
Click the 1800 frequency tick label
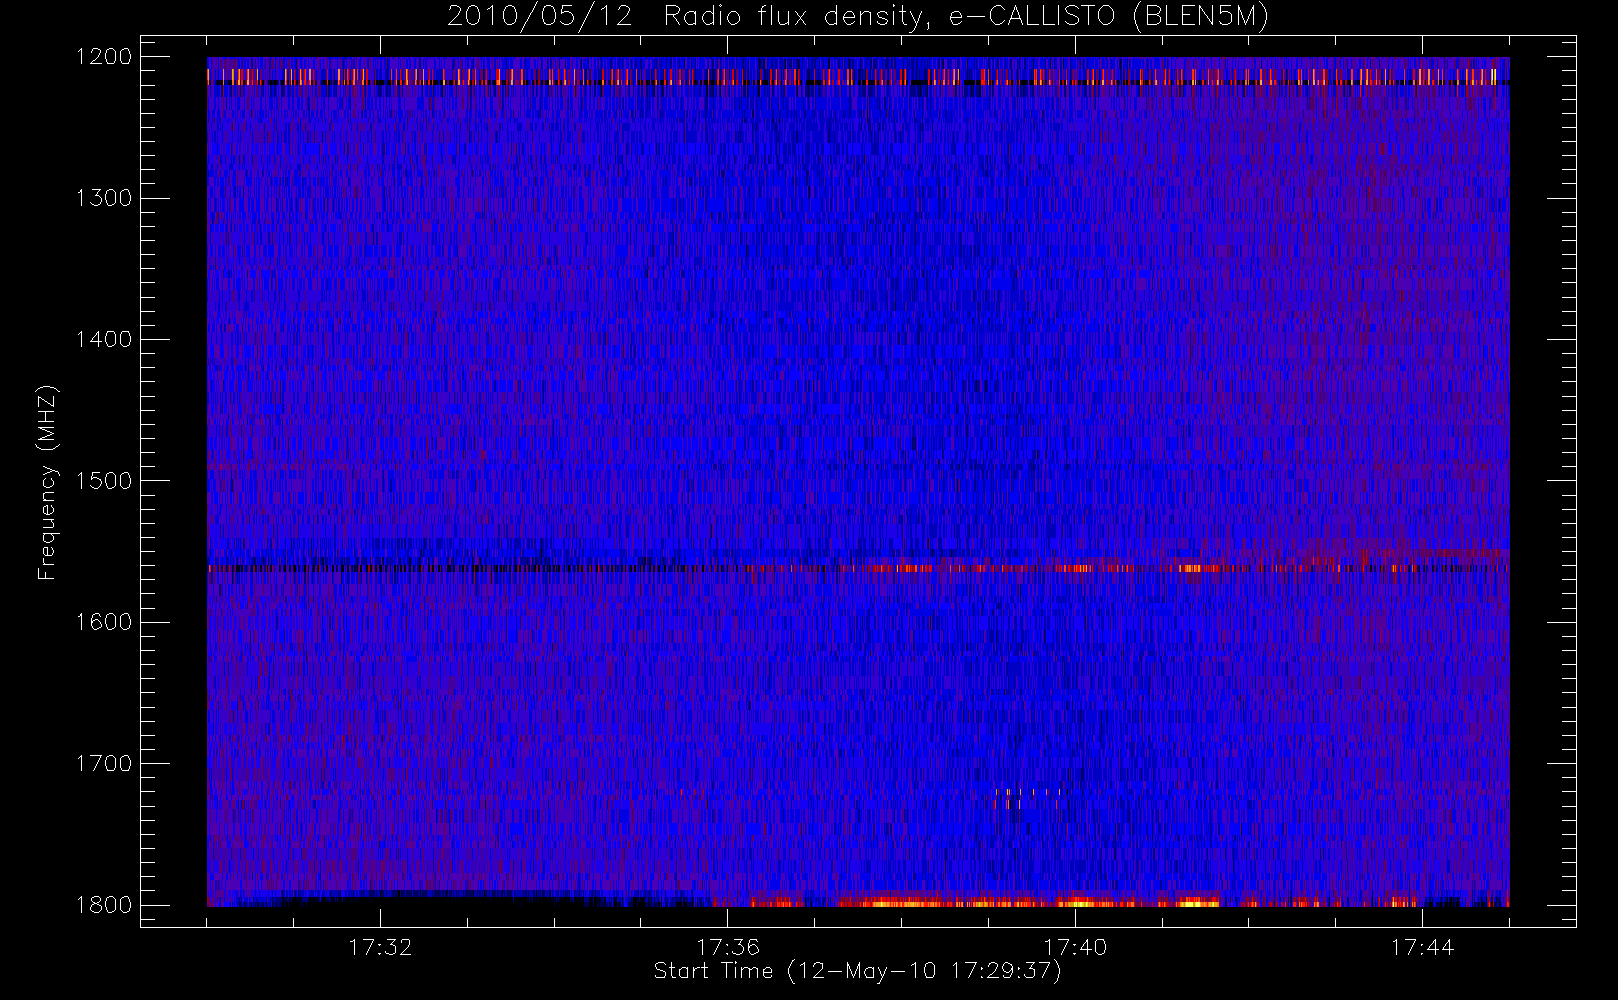tap(104, 905)
